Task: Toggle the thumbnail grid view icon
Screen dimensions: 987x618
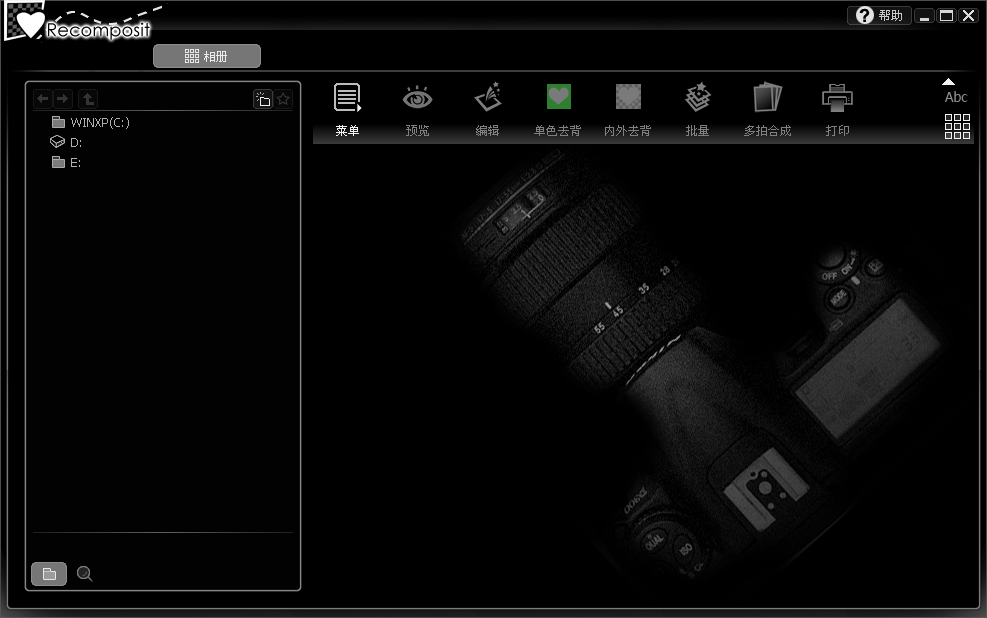Action: coord(957,126)
